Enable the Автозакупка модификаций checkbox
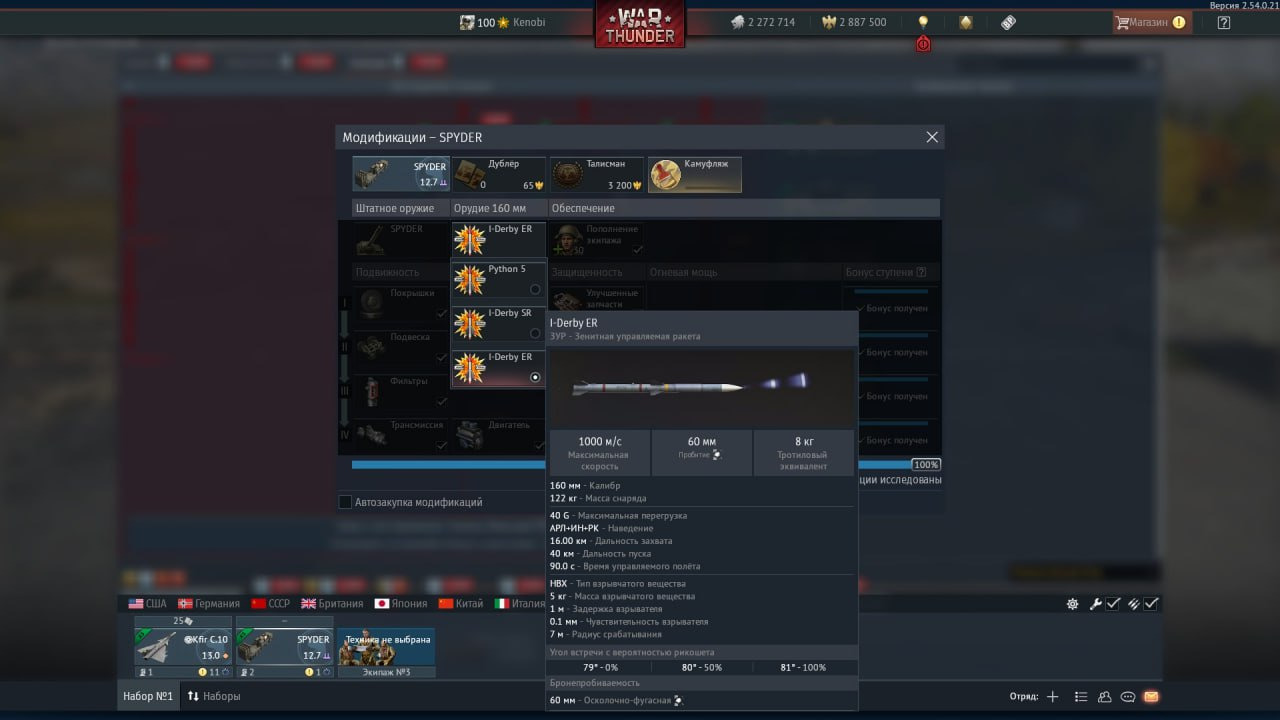The width and height of the screenshot is (1280, 720). [x=345, y=502]
